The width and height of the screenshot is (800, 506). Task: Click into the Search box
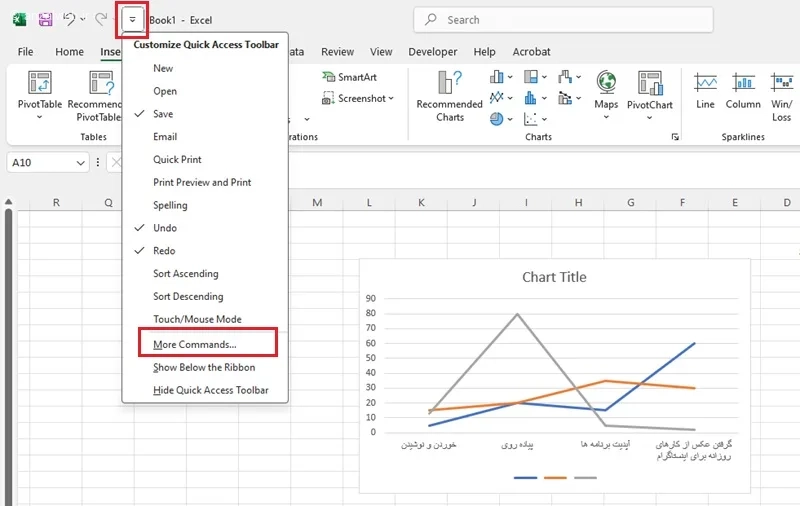(x=563, y=20)
